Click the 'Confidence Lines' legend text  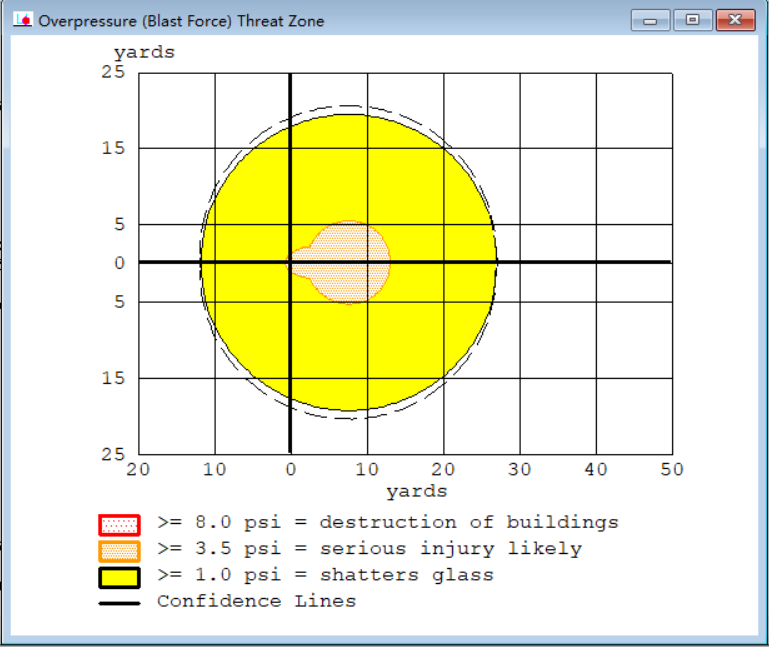point(256,601)
